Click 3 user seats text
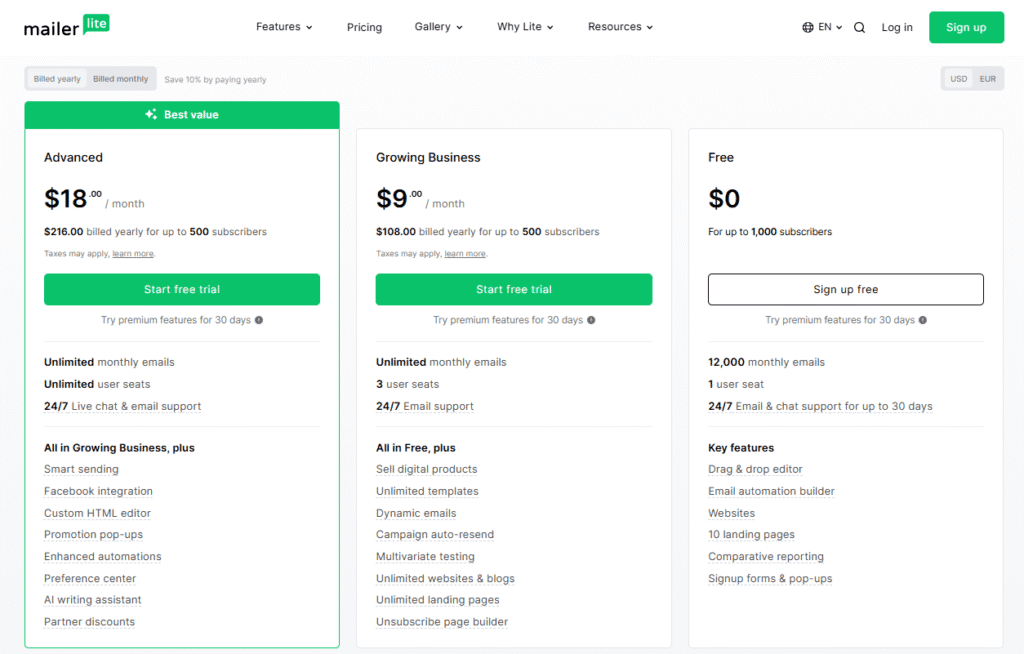The width and height of the screenshot is (1024, 654). [408, 384]
